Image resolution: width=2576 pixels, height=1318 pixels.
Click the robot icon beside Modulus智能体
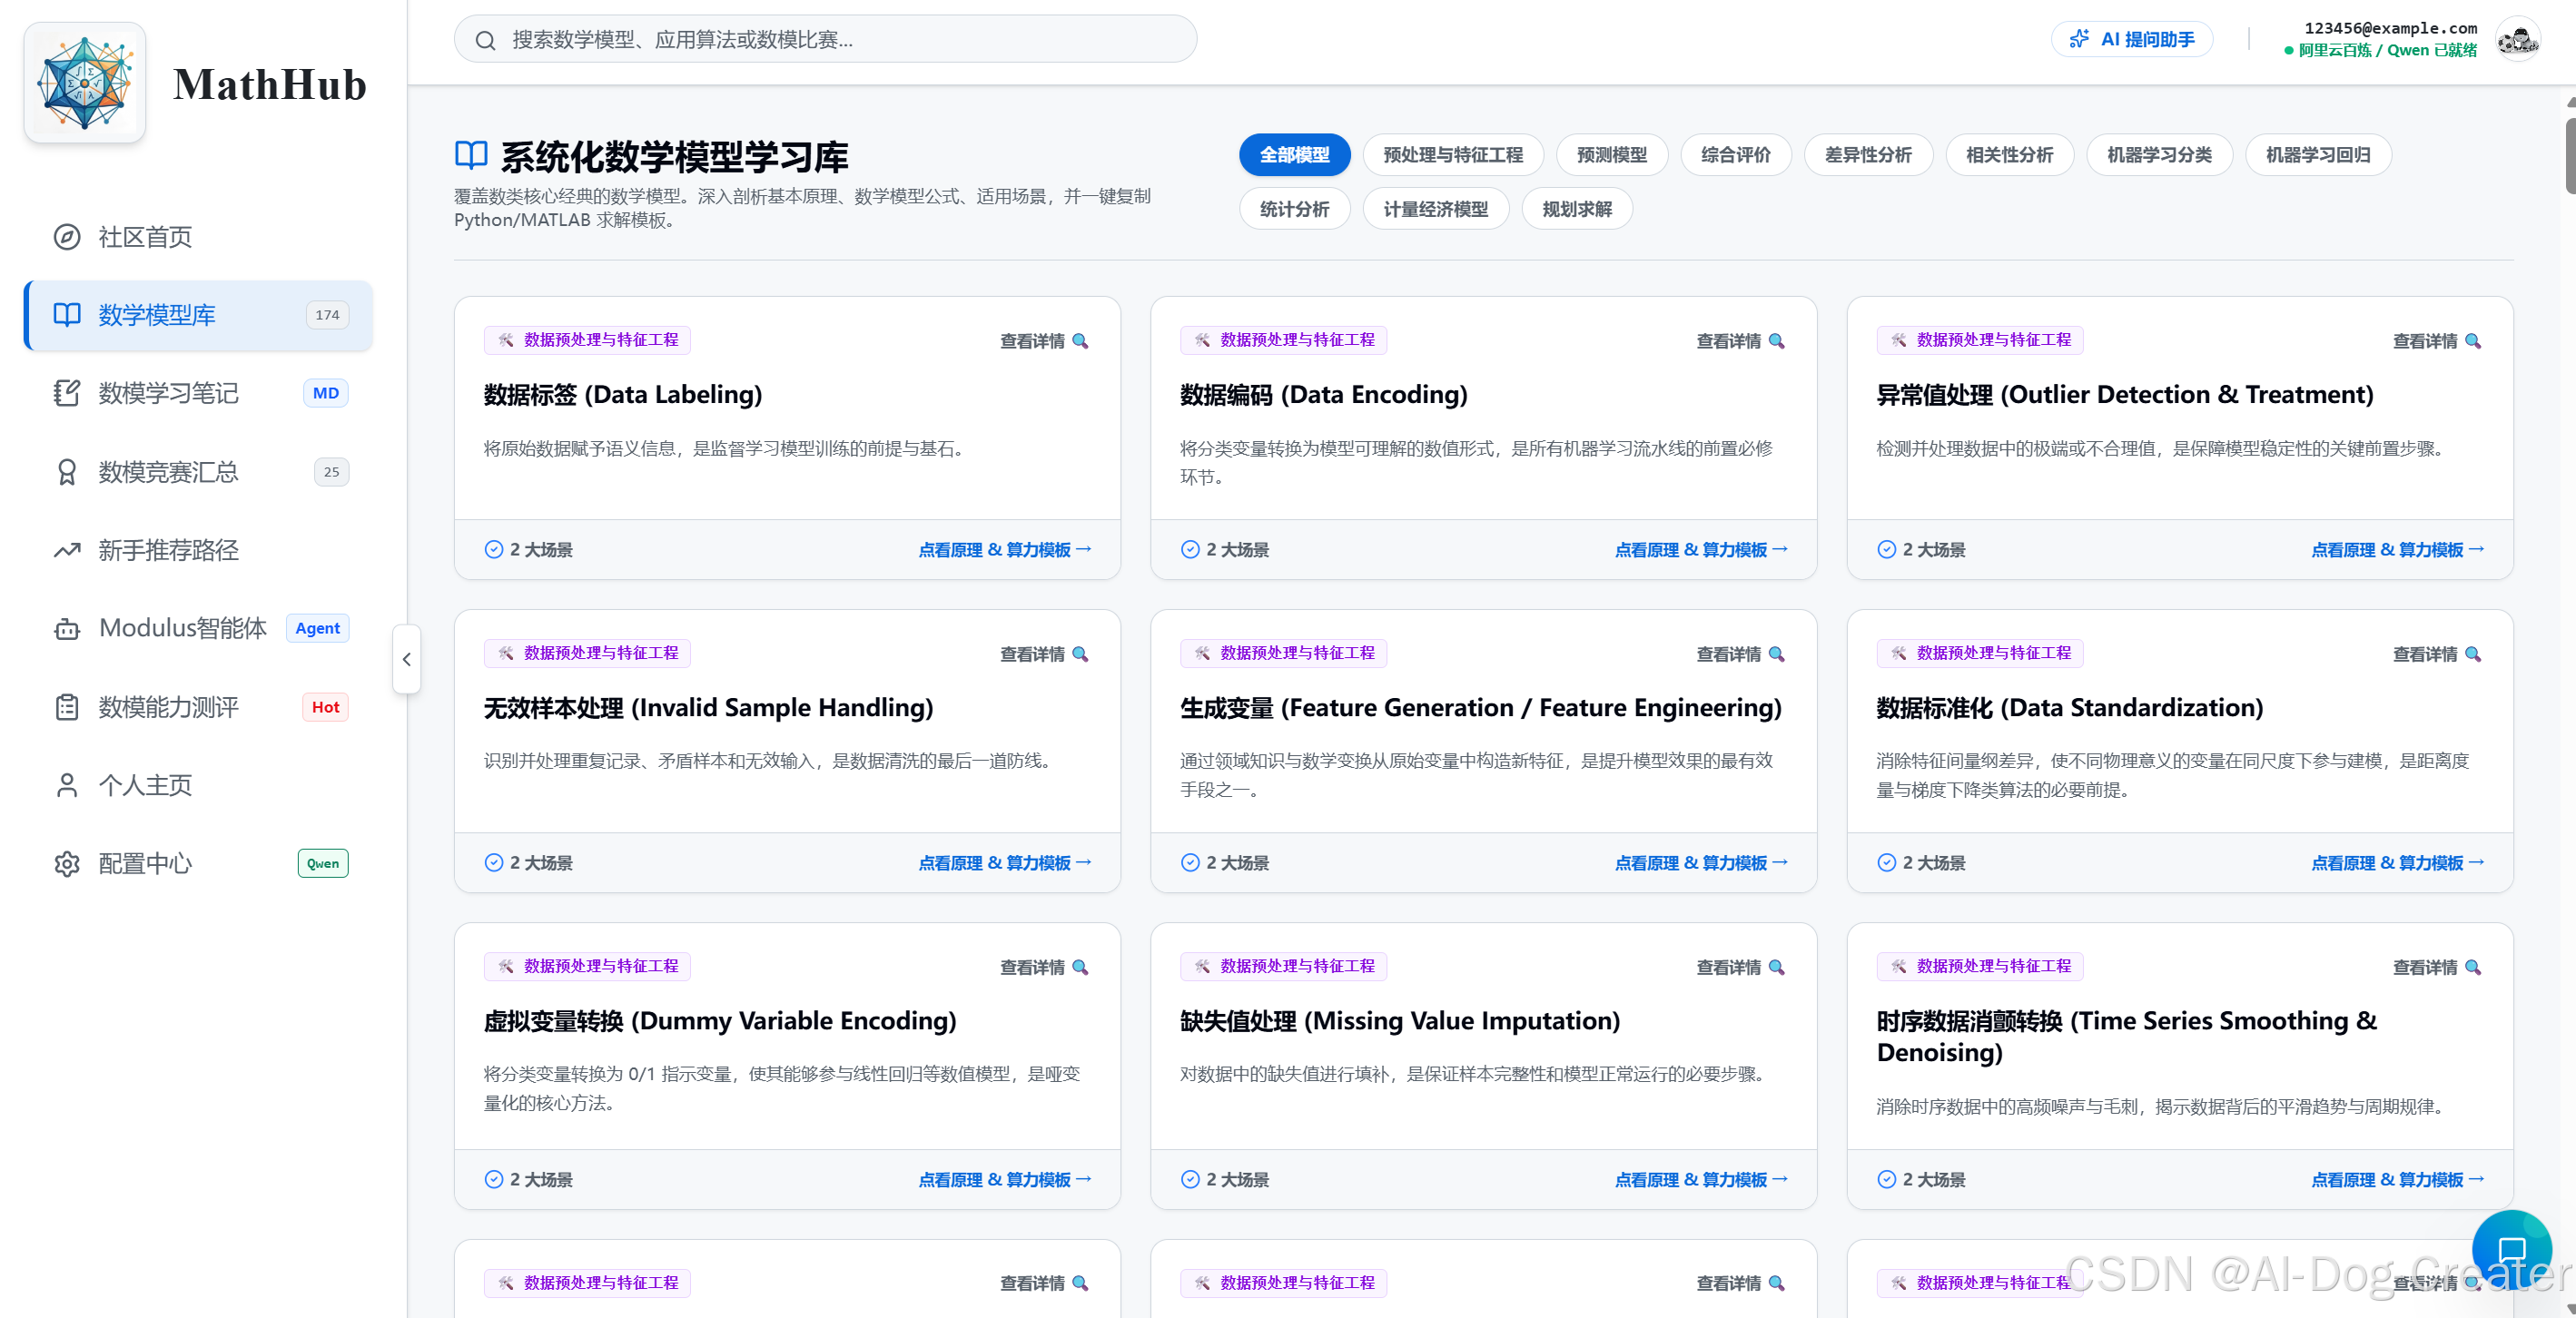(67, 628)
